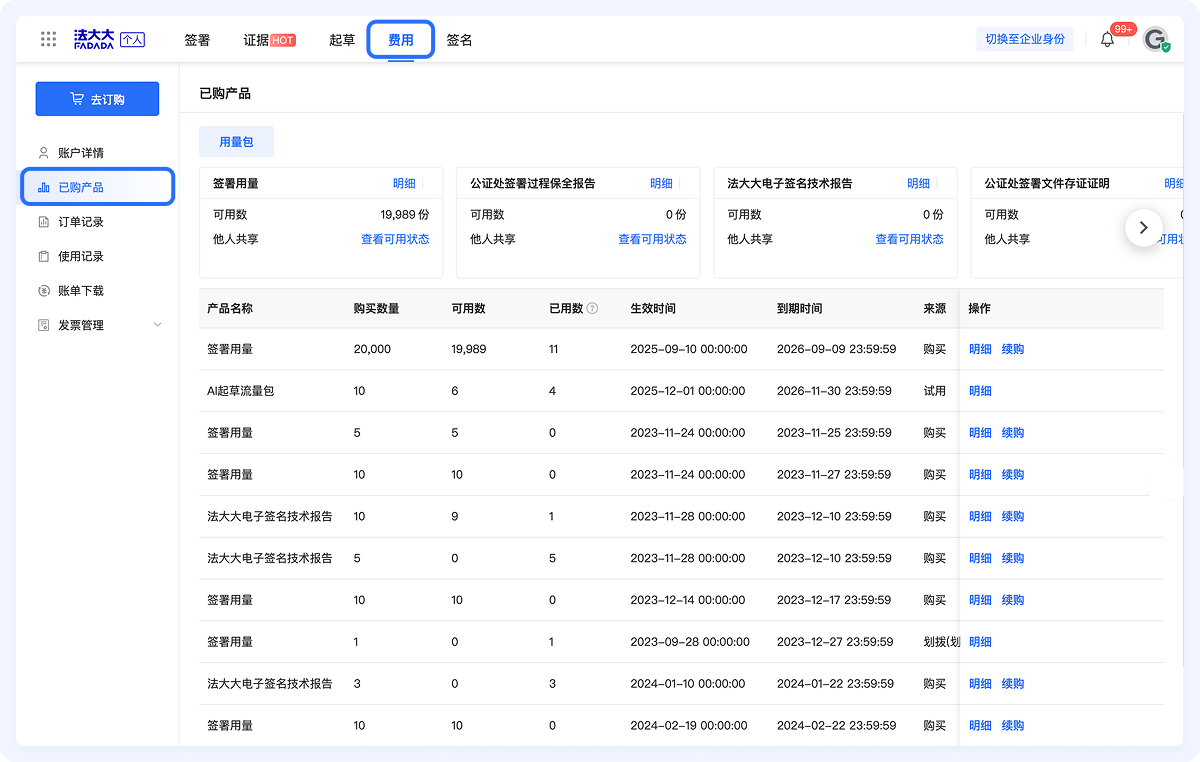Select the 起草 top navigation tab
This screenshot has height=762, width=1200.
(342, 40)
